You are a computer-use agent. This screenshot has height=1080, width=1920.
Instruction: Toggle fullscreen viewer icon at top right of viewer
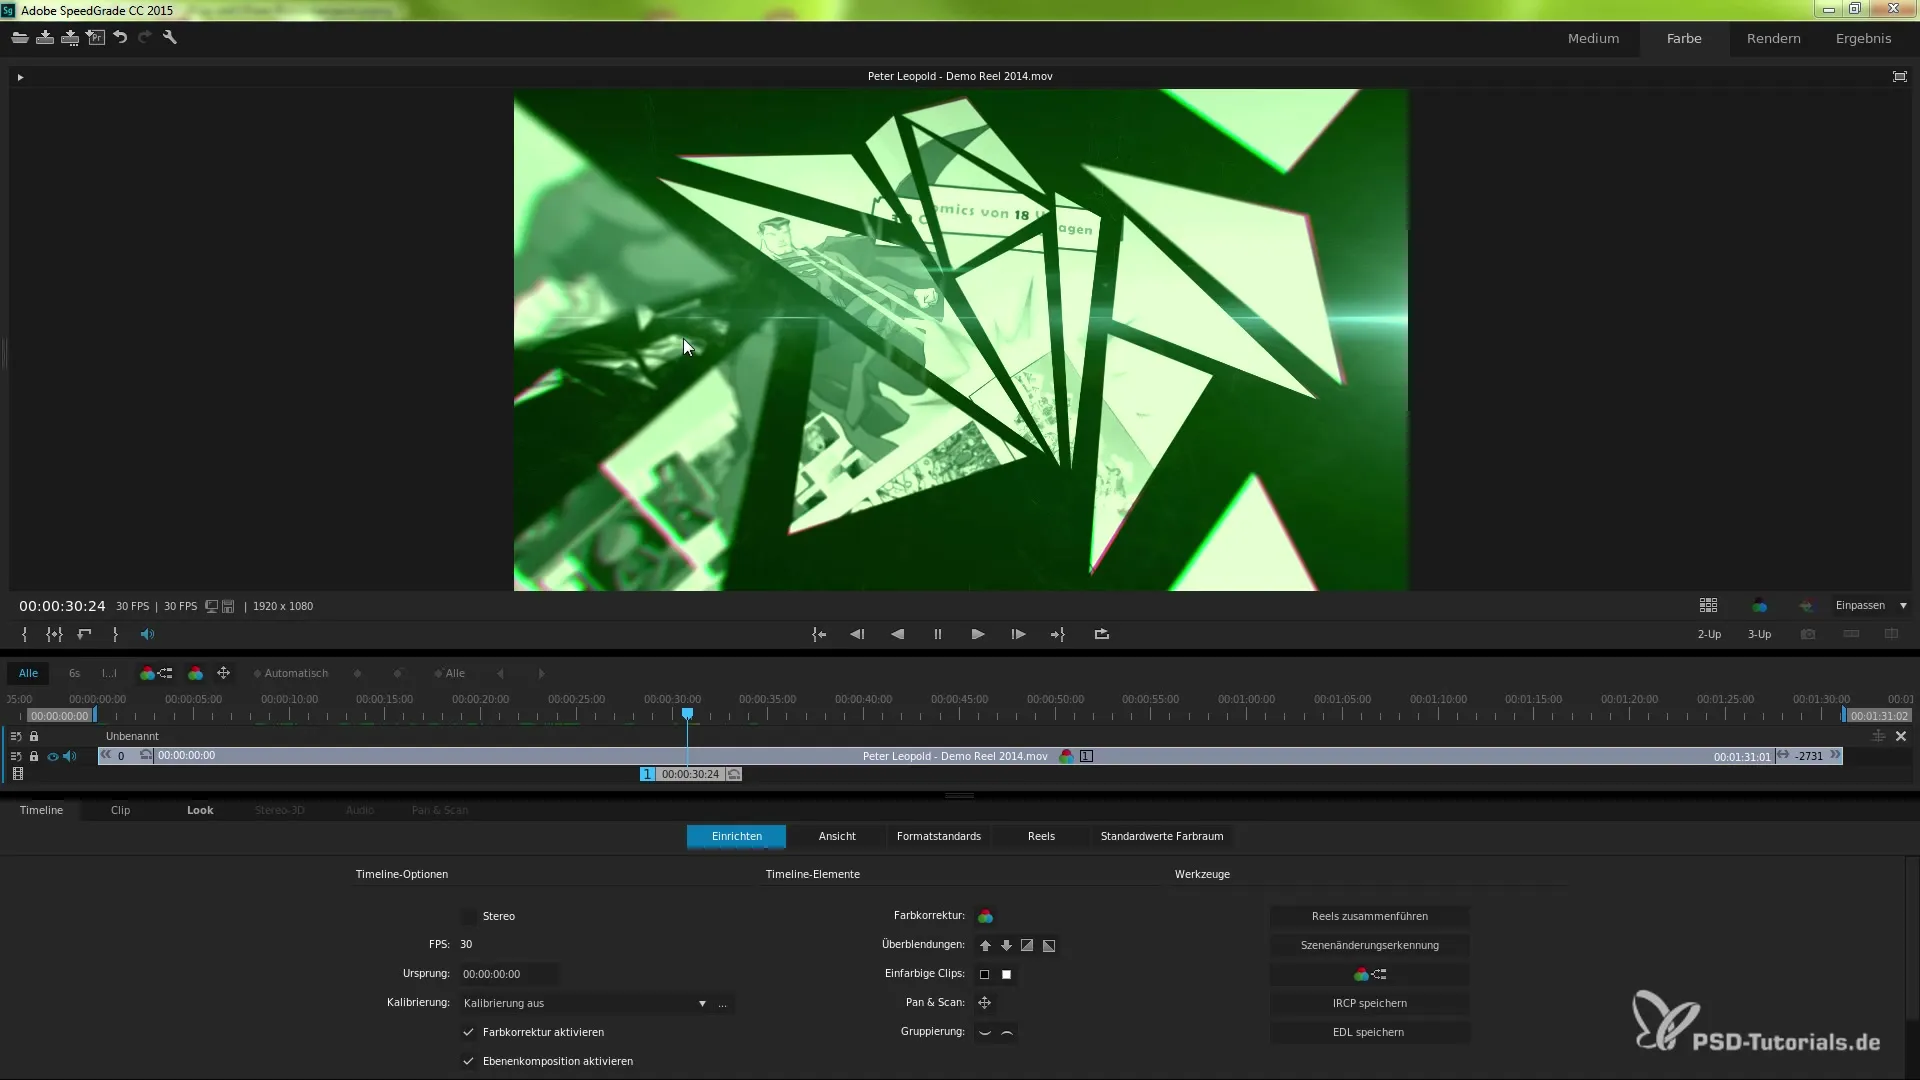[1900, 76]
